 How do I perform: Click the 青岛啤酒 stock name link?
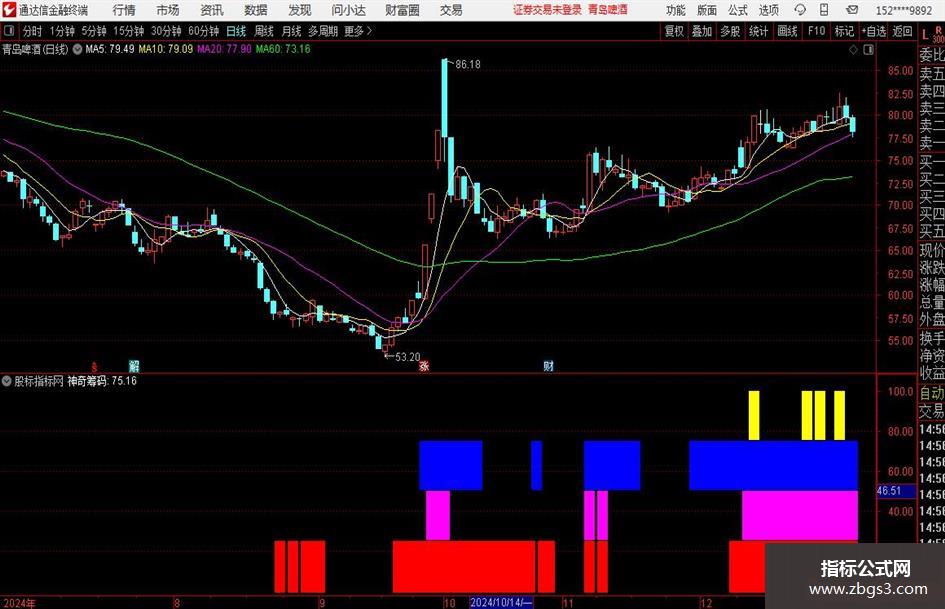point(608,10)
